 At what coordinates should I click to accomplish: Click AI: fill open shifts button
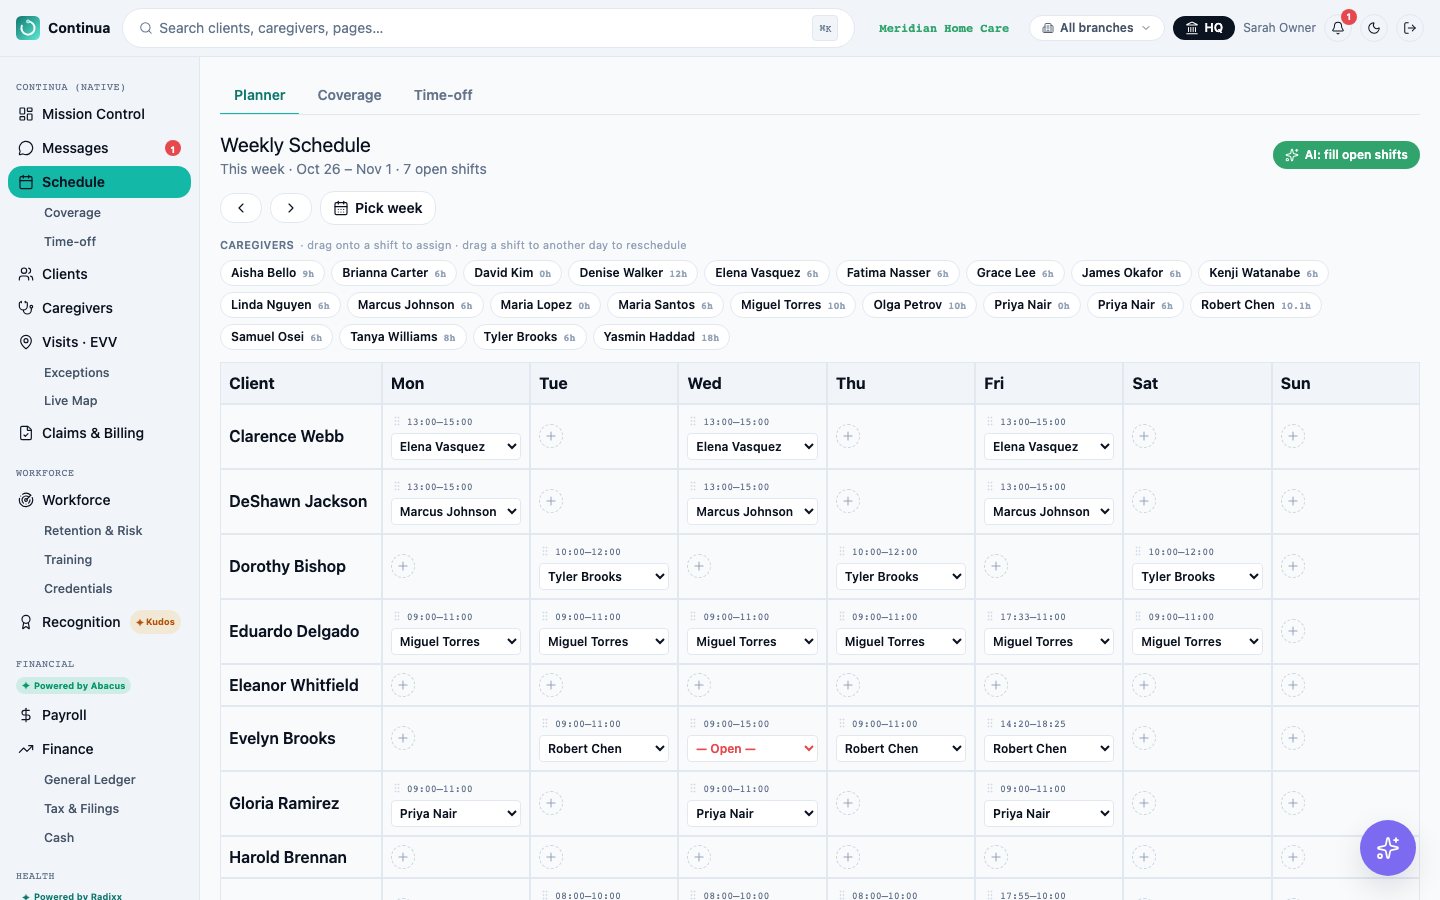(x=1346, y=155)
